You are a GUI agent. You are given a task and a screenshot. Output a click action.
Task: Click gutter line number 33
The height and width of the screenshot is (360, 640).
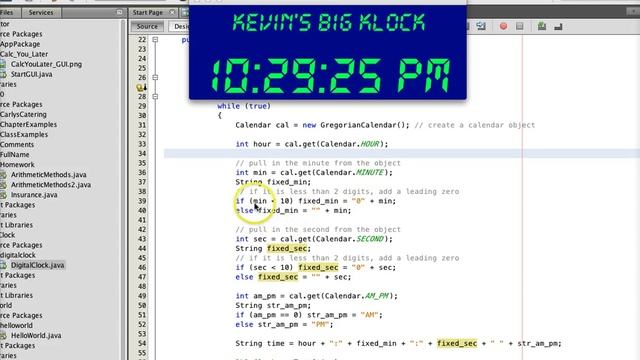click(142, 144)
